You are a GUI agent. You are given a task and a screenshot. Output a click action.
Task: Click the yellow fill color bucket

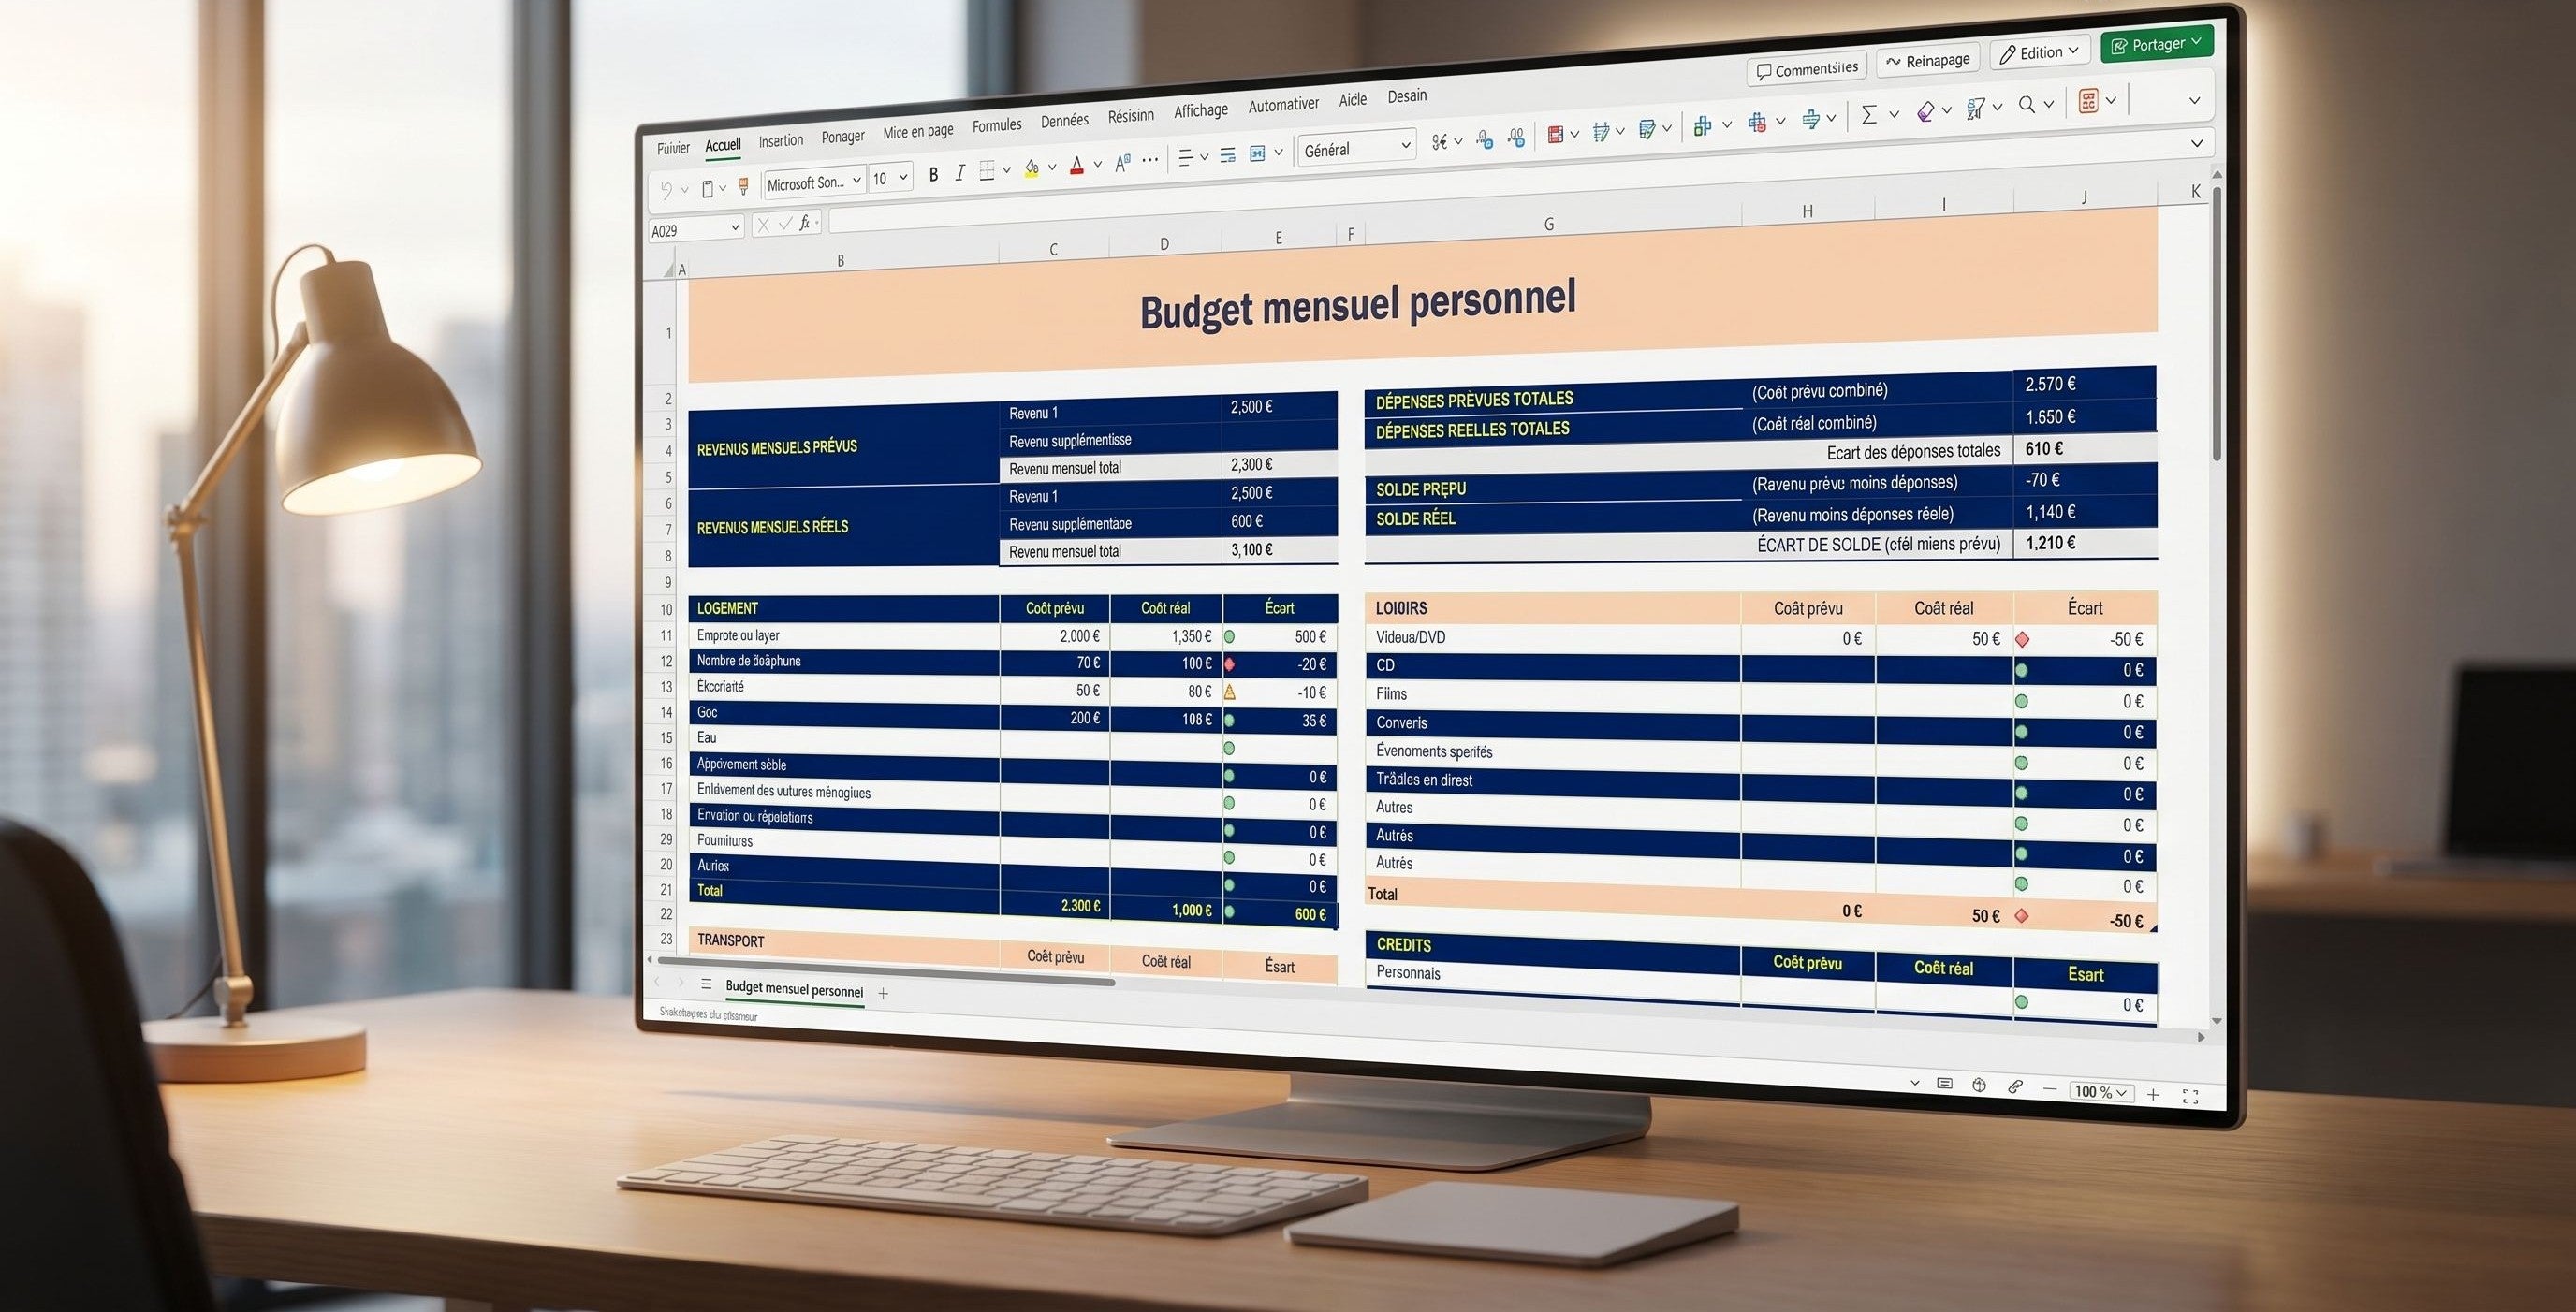pyautogui.click(x=1031, y=168)
